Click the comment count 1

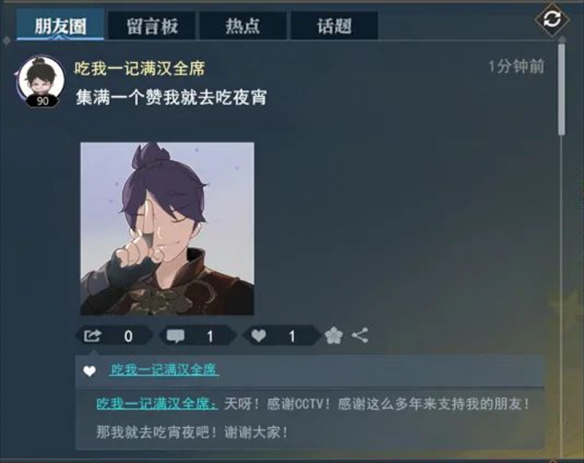coord(210,336)
